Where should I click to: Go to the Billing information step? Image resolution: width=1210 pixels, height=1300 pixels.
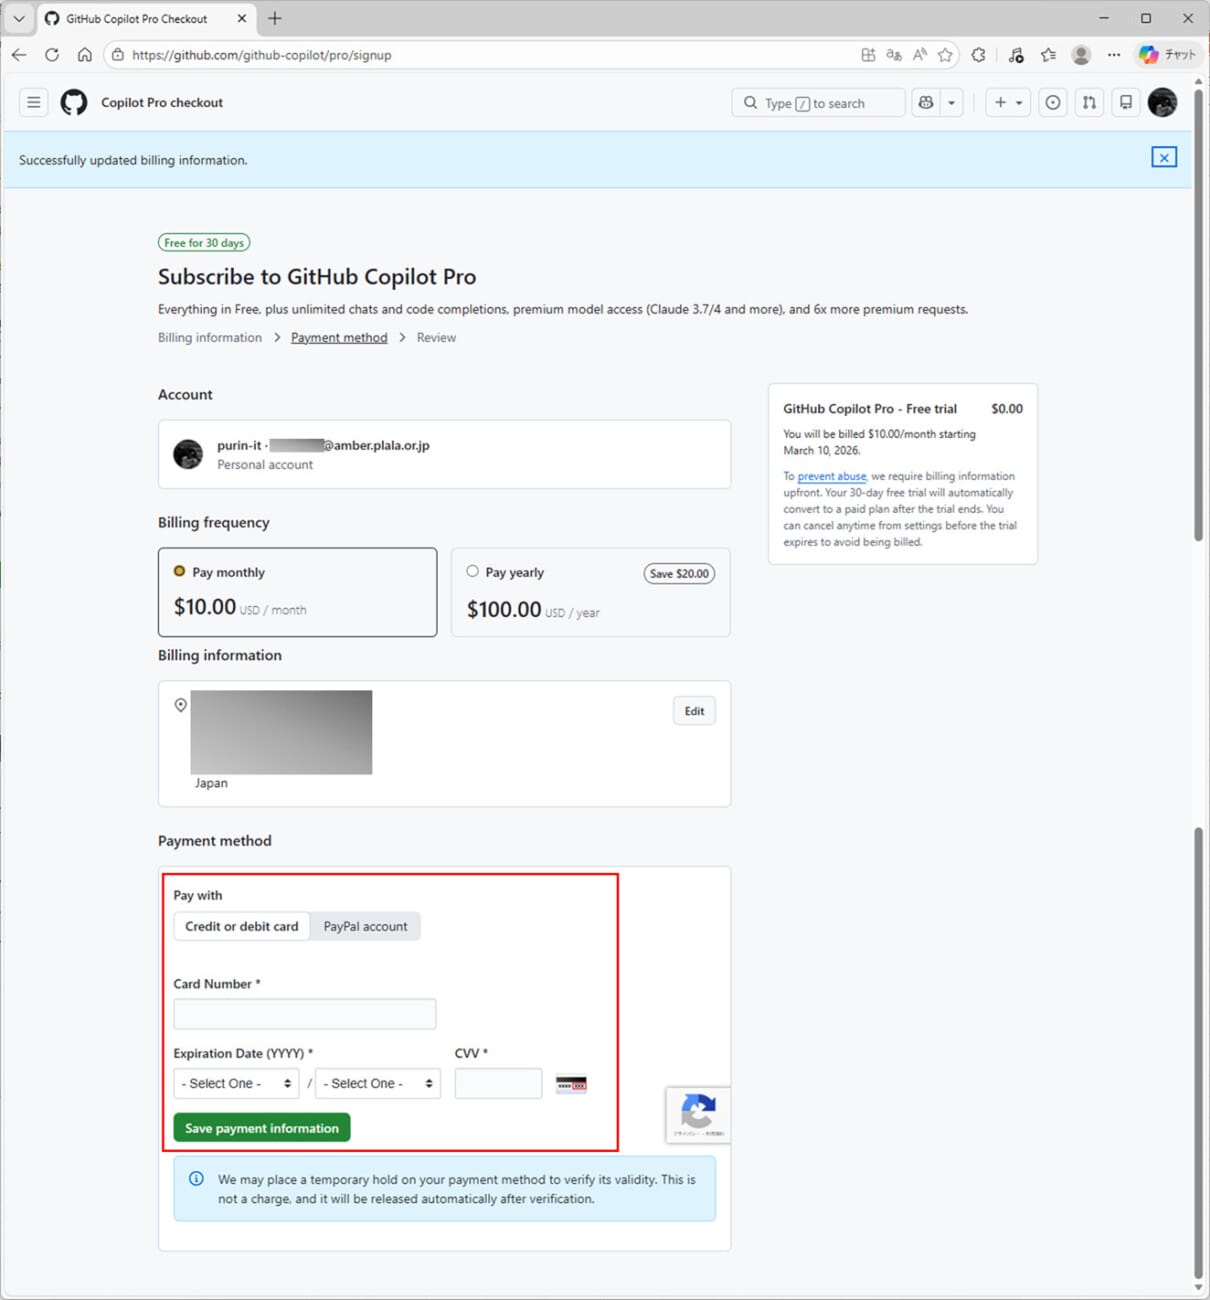[x=208, y=337]
